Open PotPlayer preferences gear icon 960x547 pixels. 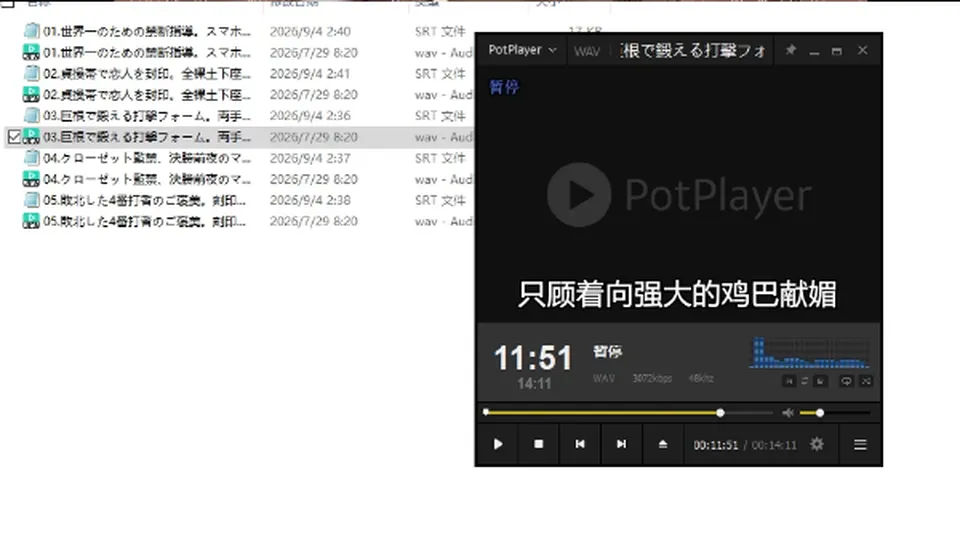(x=817, y=444)
